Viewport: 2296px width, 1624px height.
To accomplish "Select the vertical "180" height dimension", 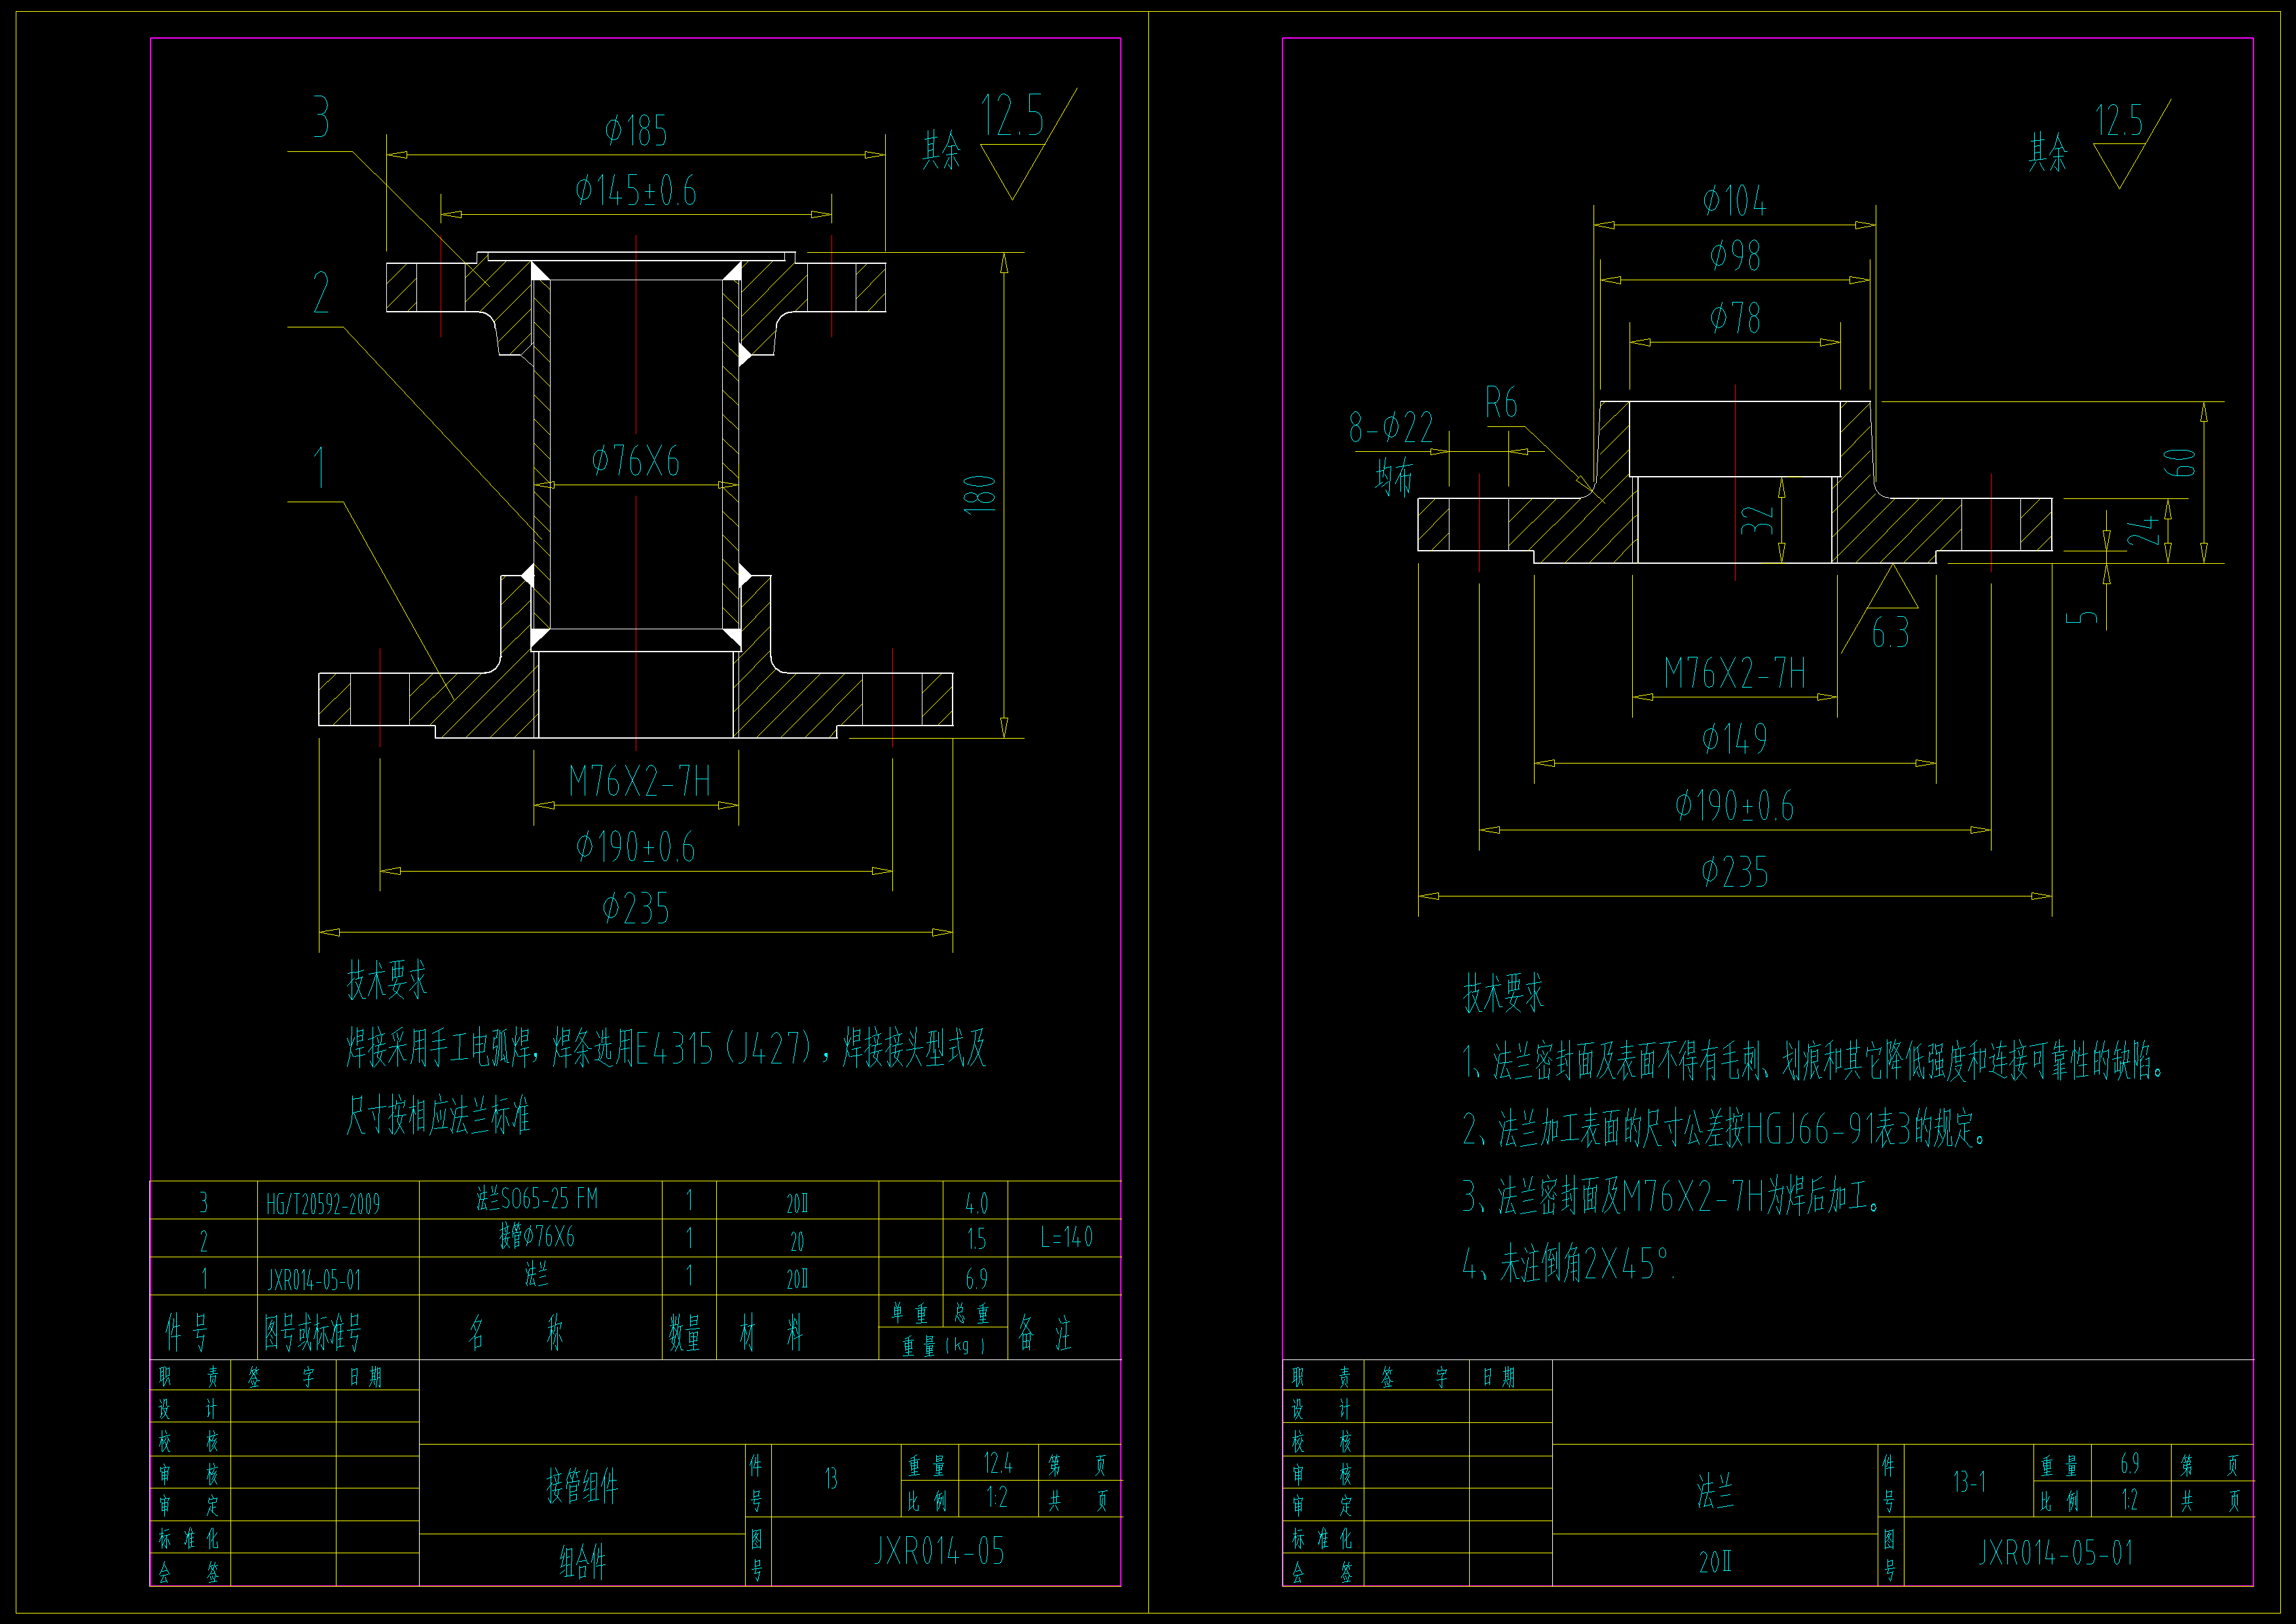I will [980, 495].
